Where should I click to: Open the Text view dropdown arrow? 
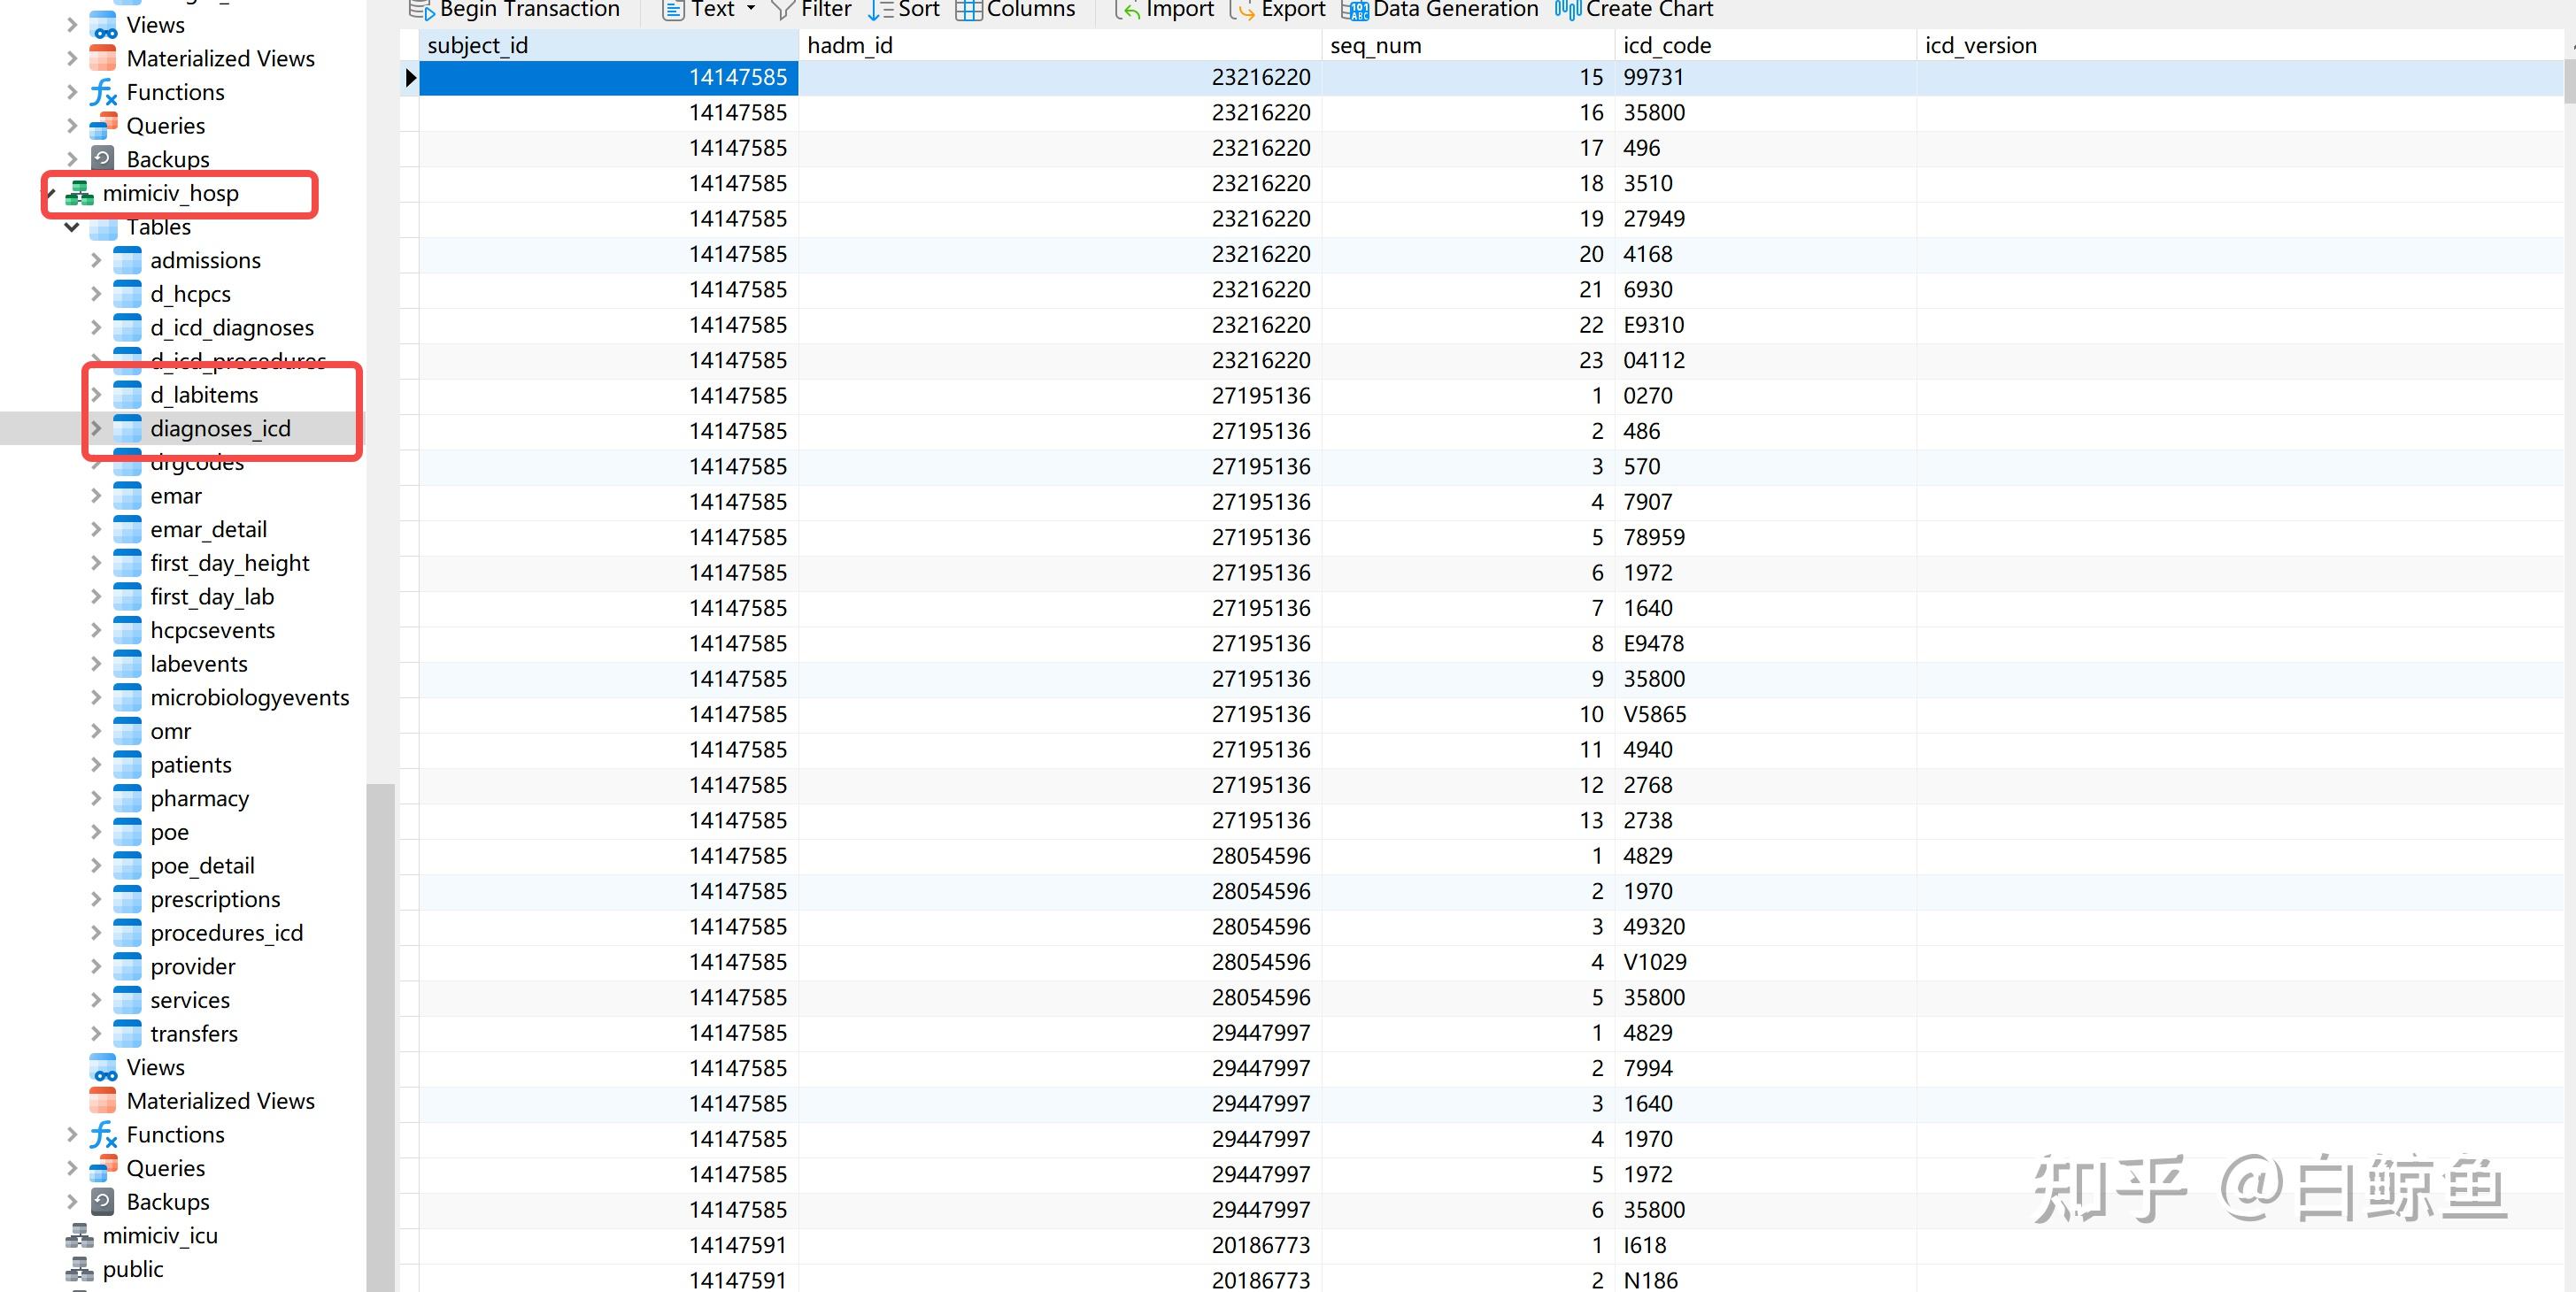pyautogui.click(x=751, y=9)
